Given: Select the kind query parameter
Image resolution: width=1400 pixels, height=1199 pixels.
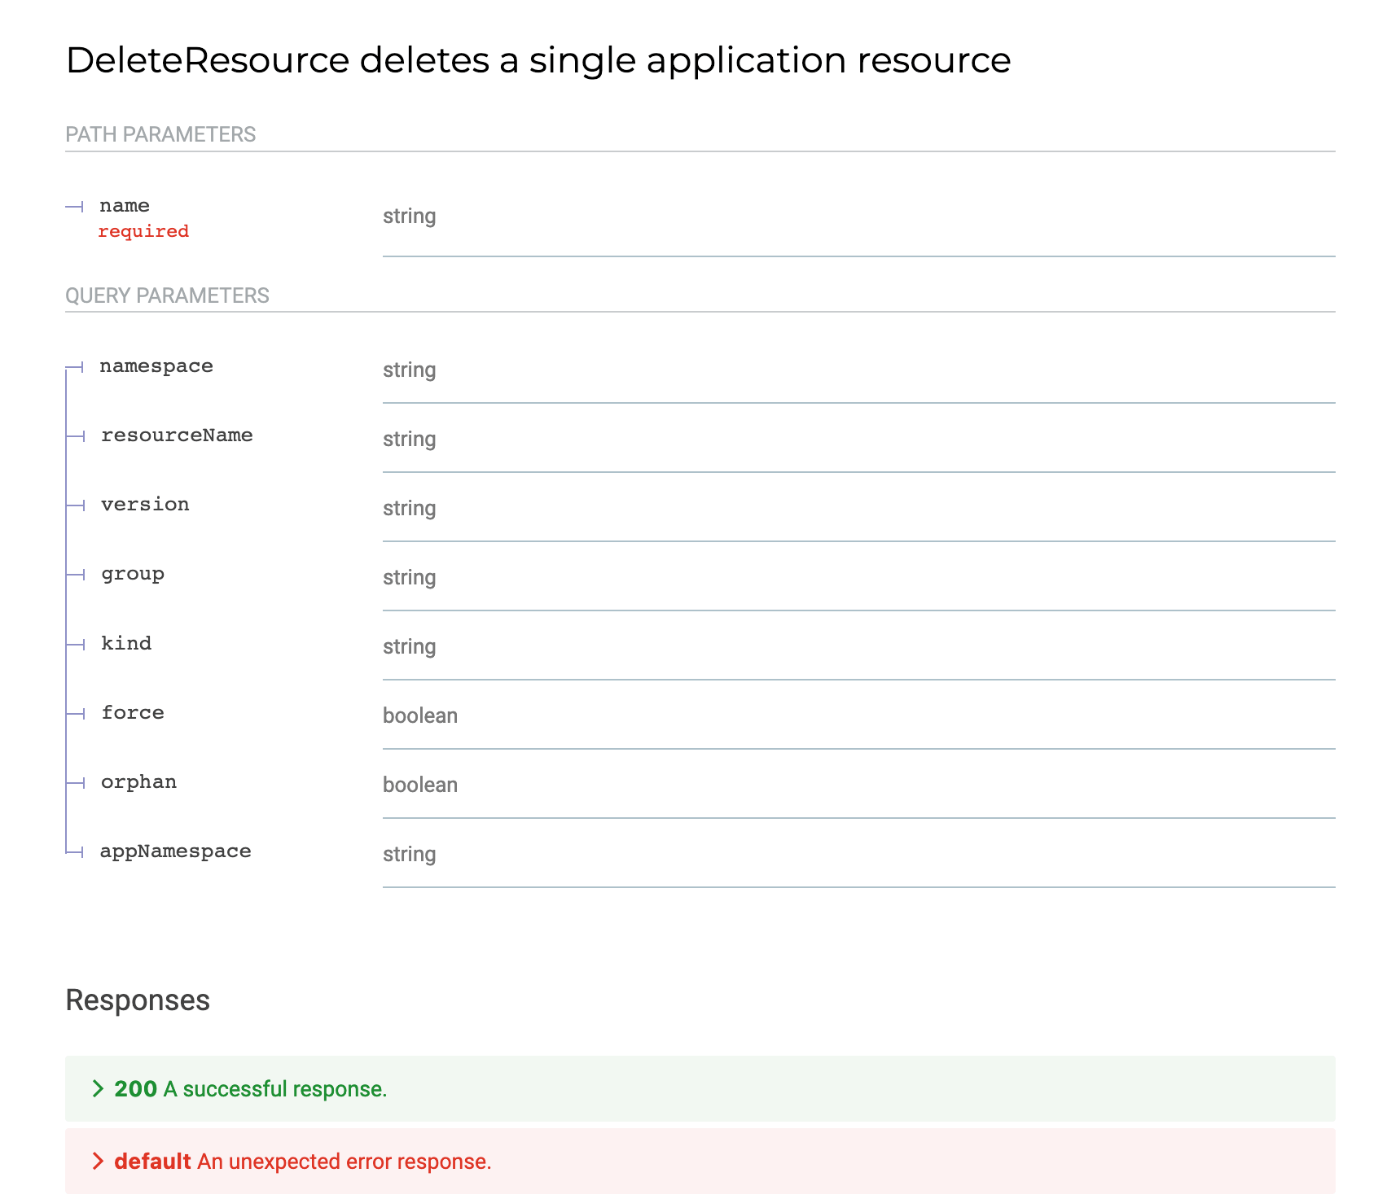Looking at the screenshot, I should coord(127,643).
